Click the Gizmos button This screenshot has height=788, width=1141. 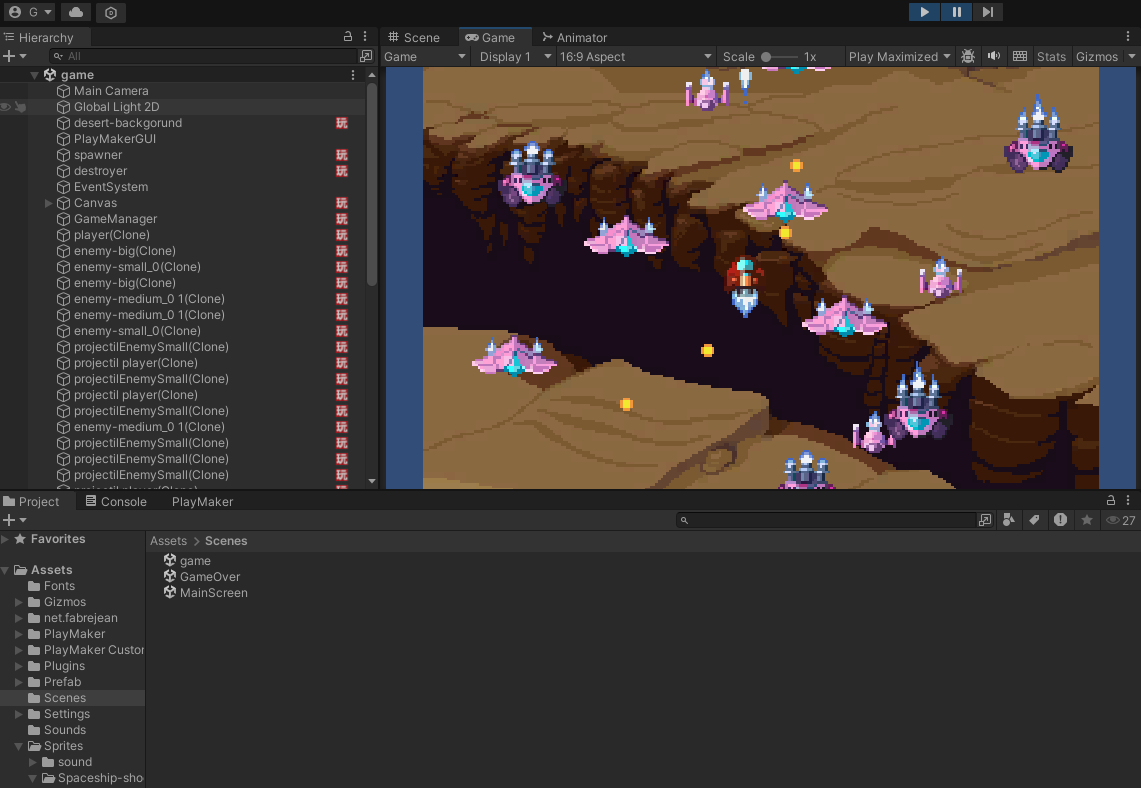(x=1096, y=57)
